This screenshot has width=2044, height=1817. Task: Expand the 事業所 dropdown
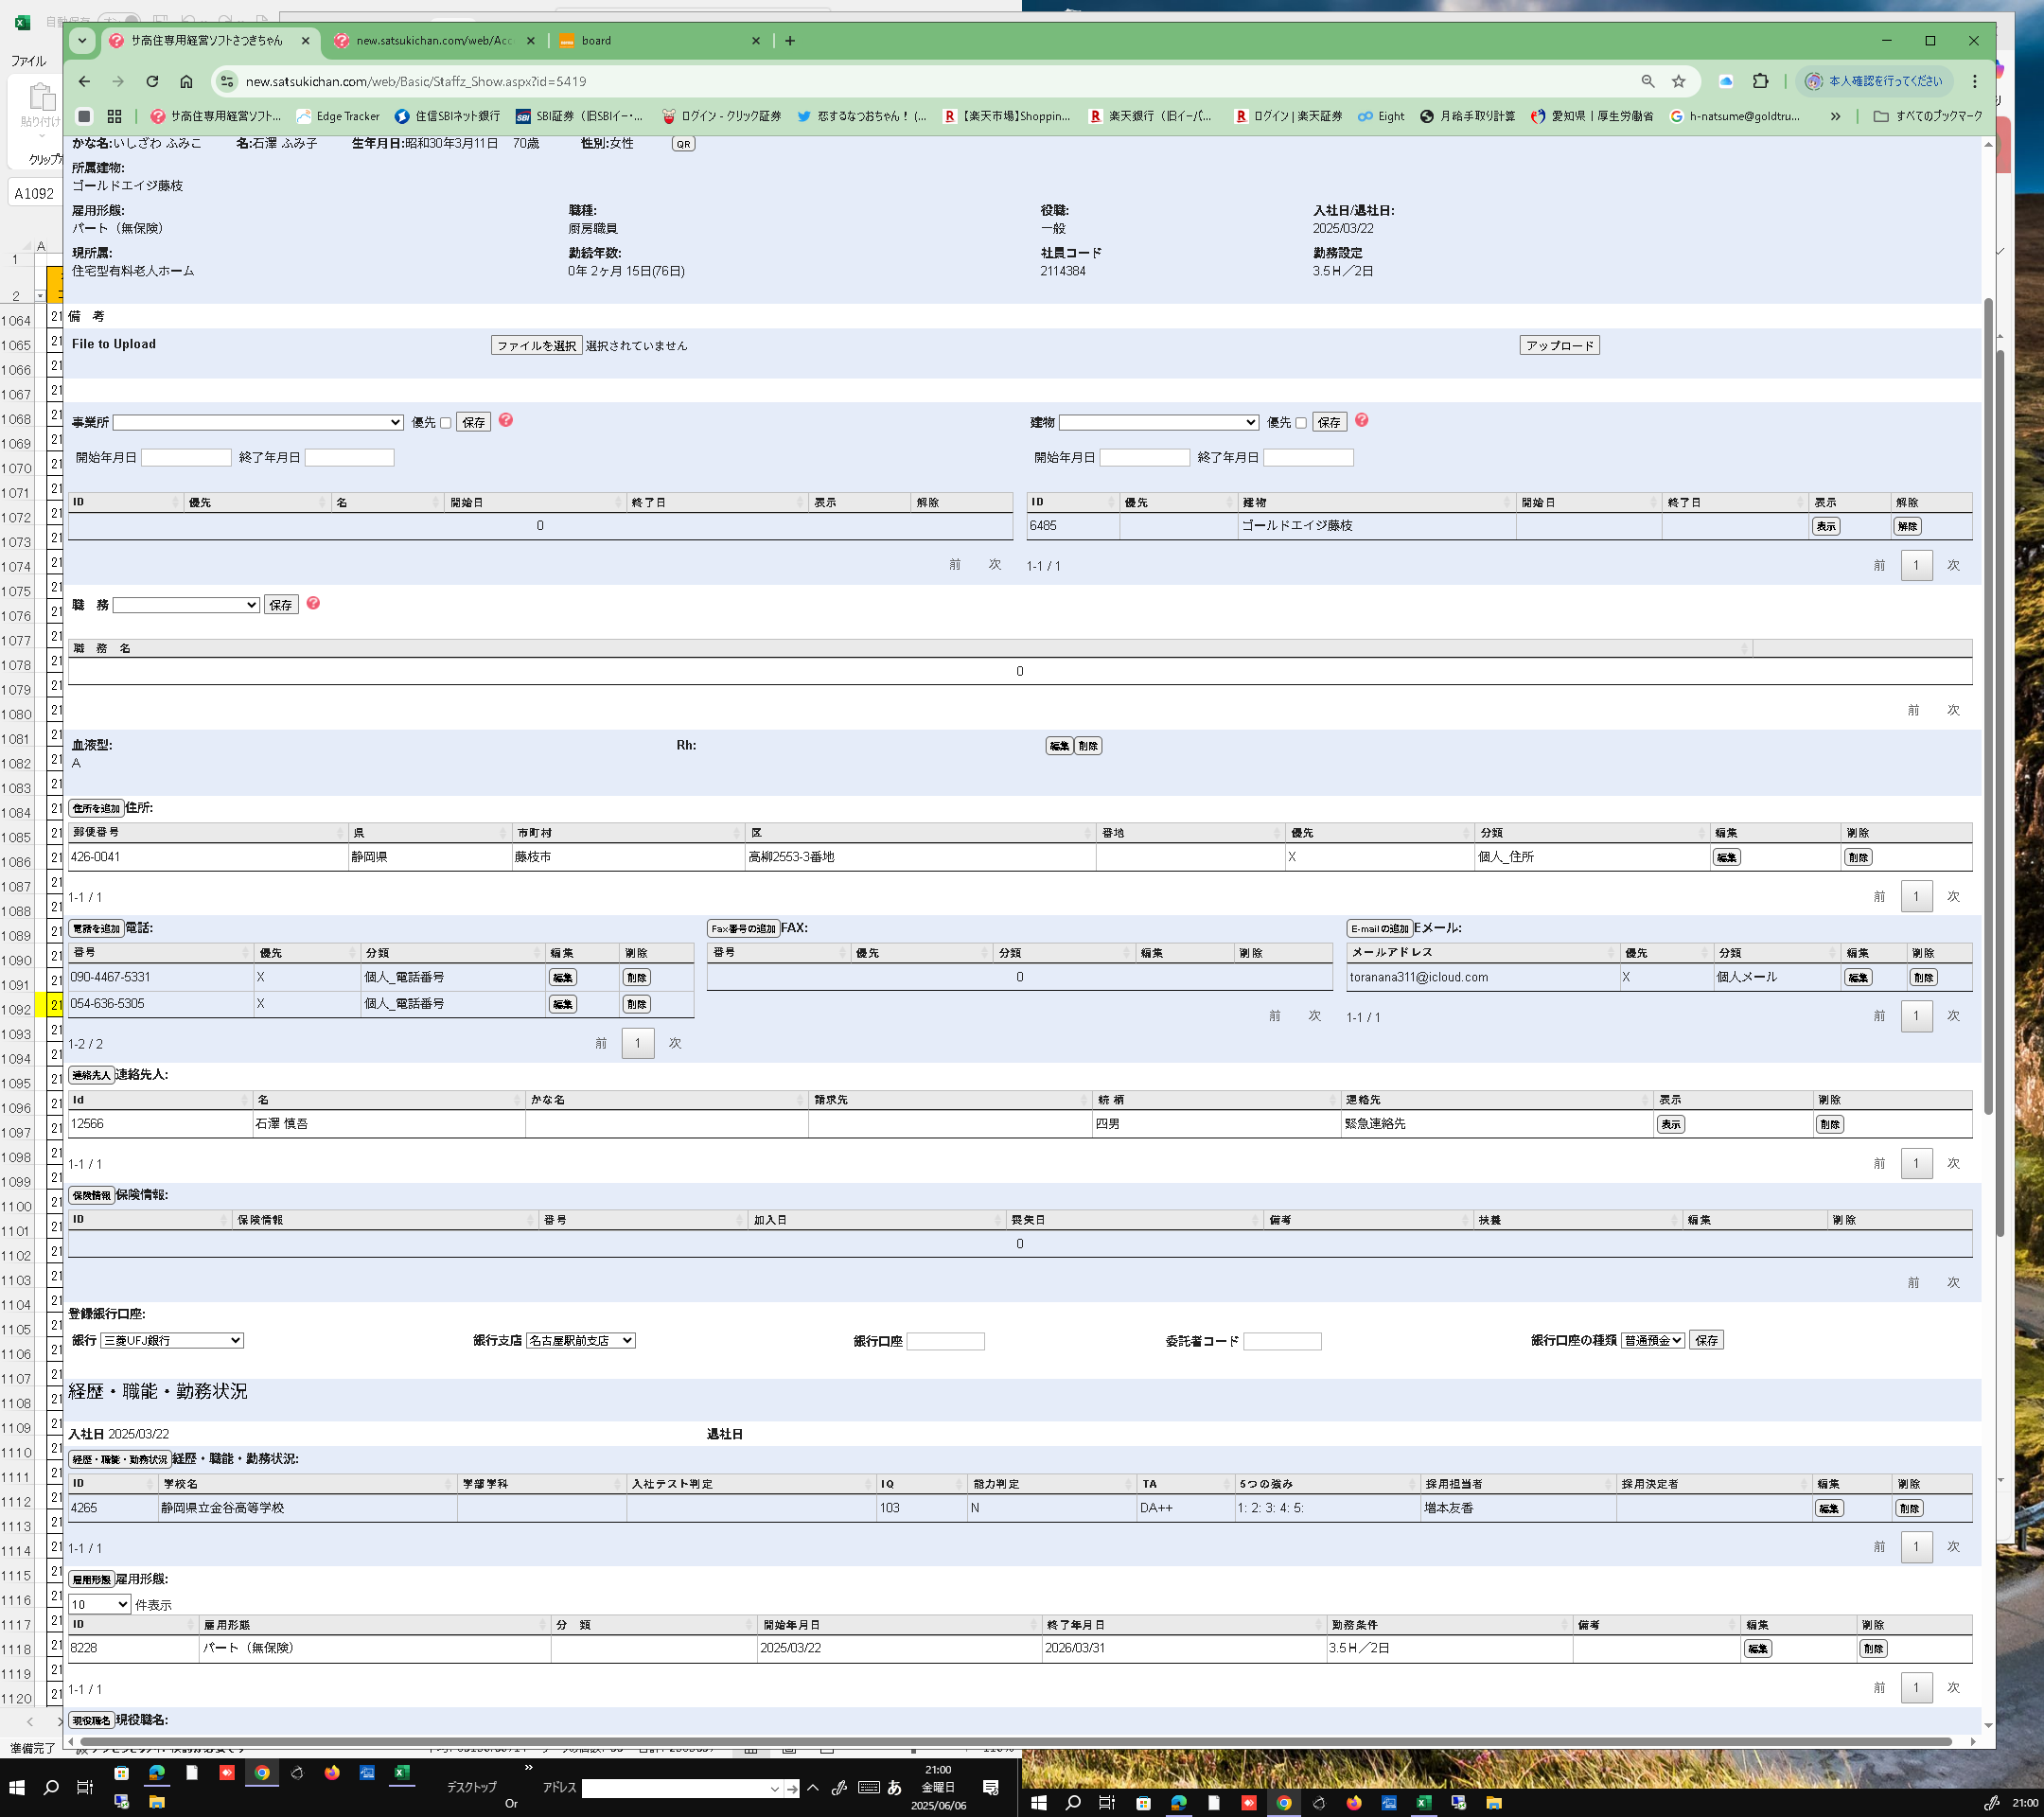(x=258, y=422)
